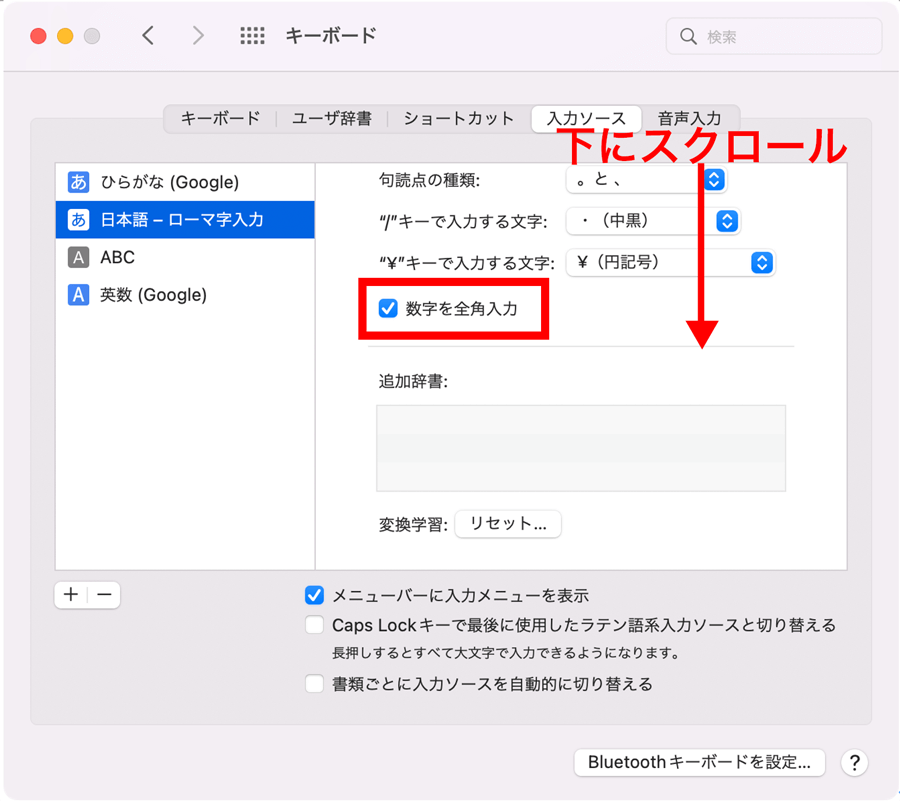Open 句読点の種類 dropdown
Image resolution: width=900 pixels, height=801 pixels.
click(646, 180)
